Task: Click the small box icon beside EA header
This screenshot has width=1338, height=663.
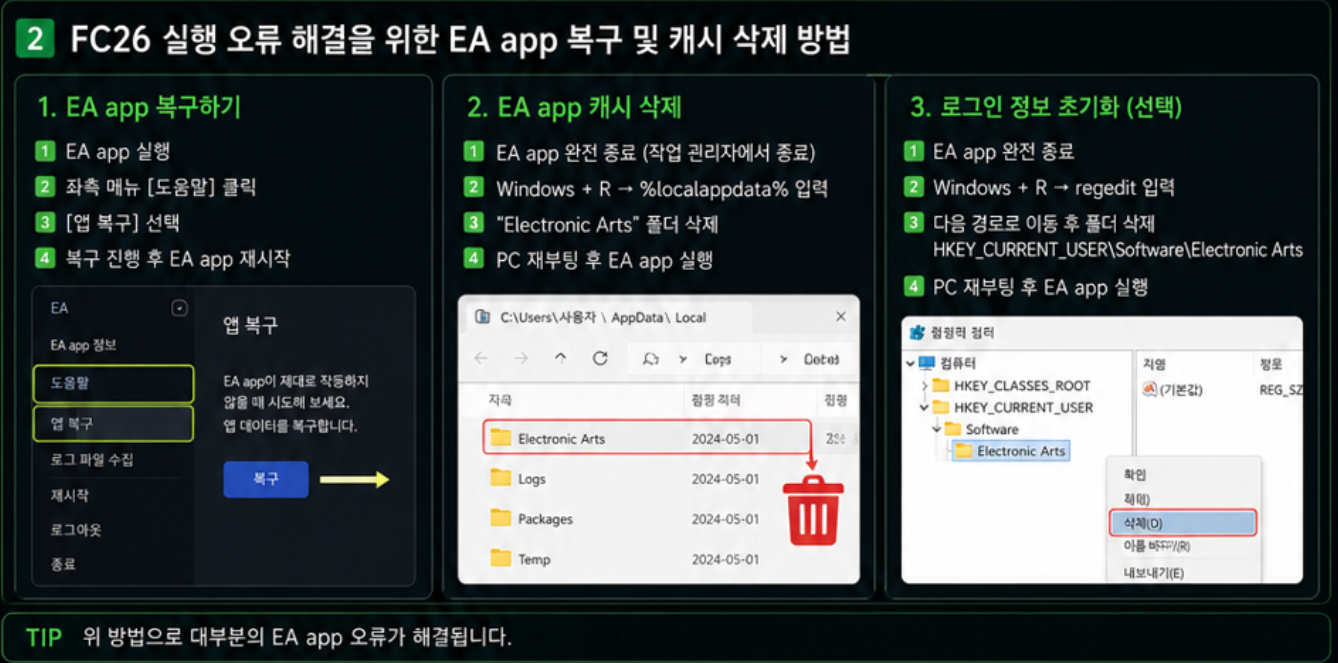Action: (179, 308)
